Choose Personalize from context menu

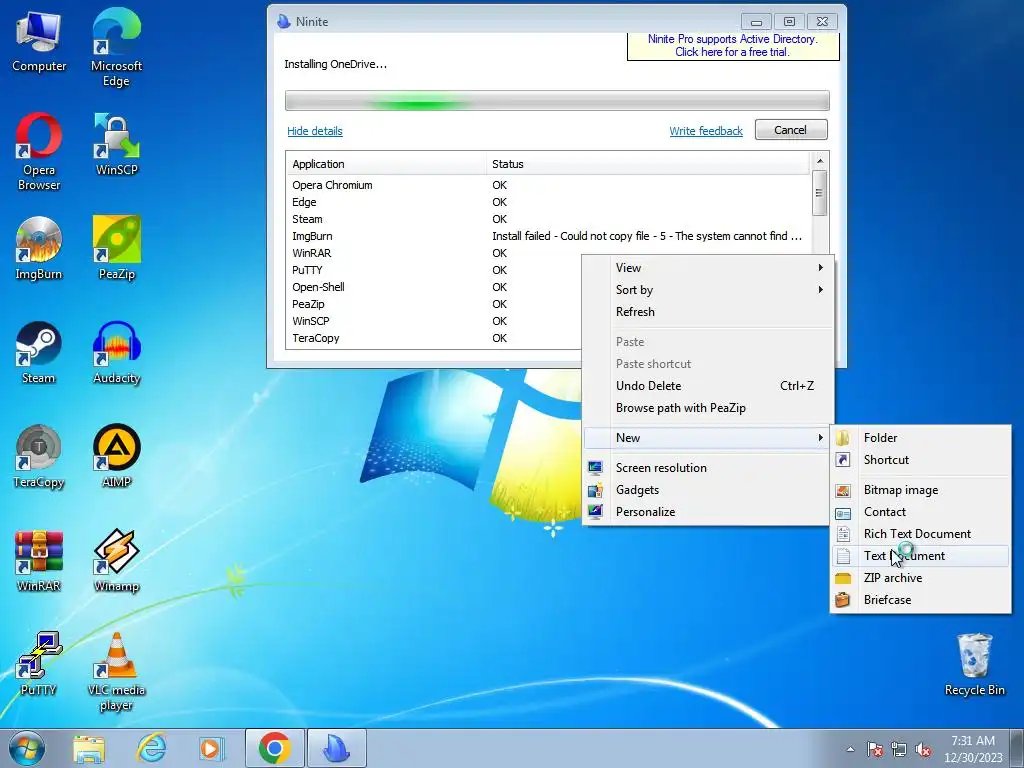(x=708, y=512)
